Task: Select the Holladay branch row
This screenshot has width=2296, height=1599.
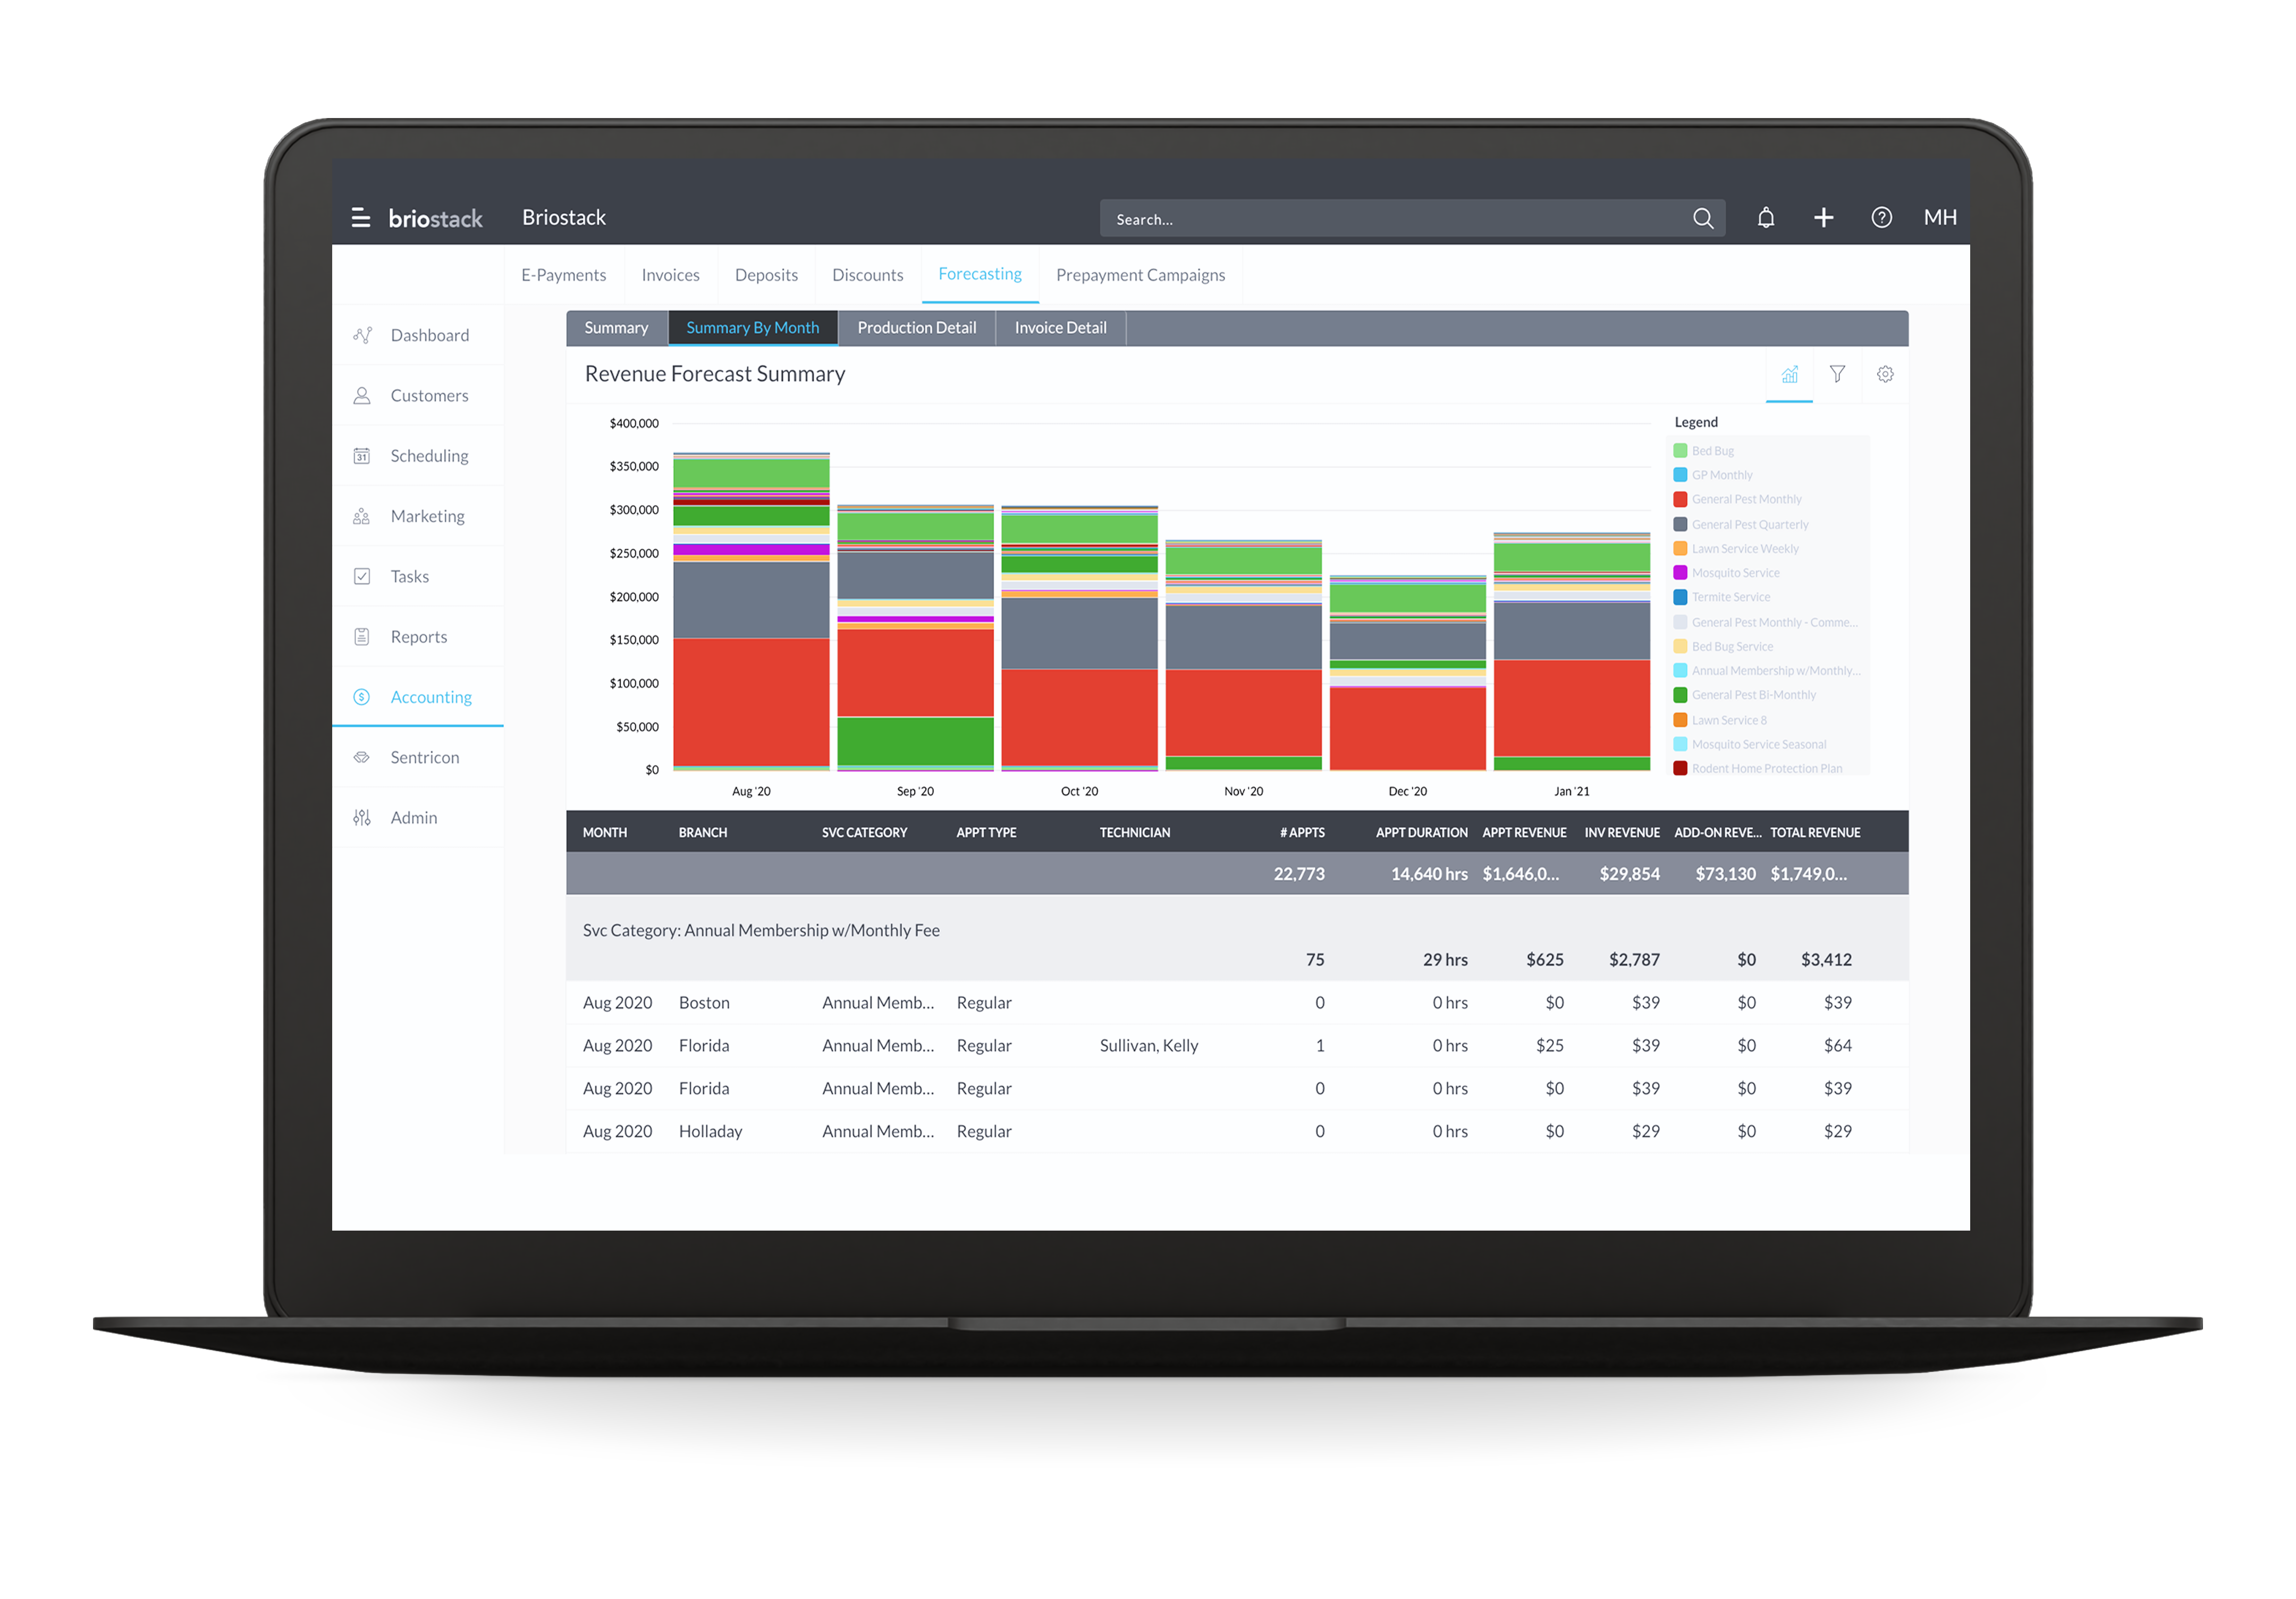Action: (1237, 1131)
